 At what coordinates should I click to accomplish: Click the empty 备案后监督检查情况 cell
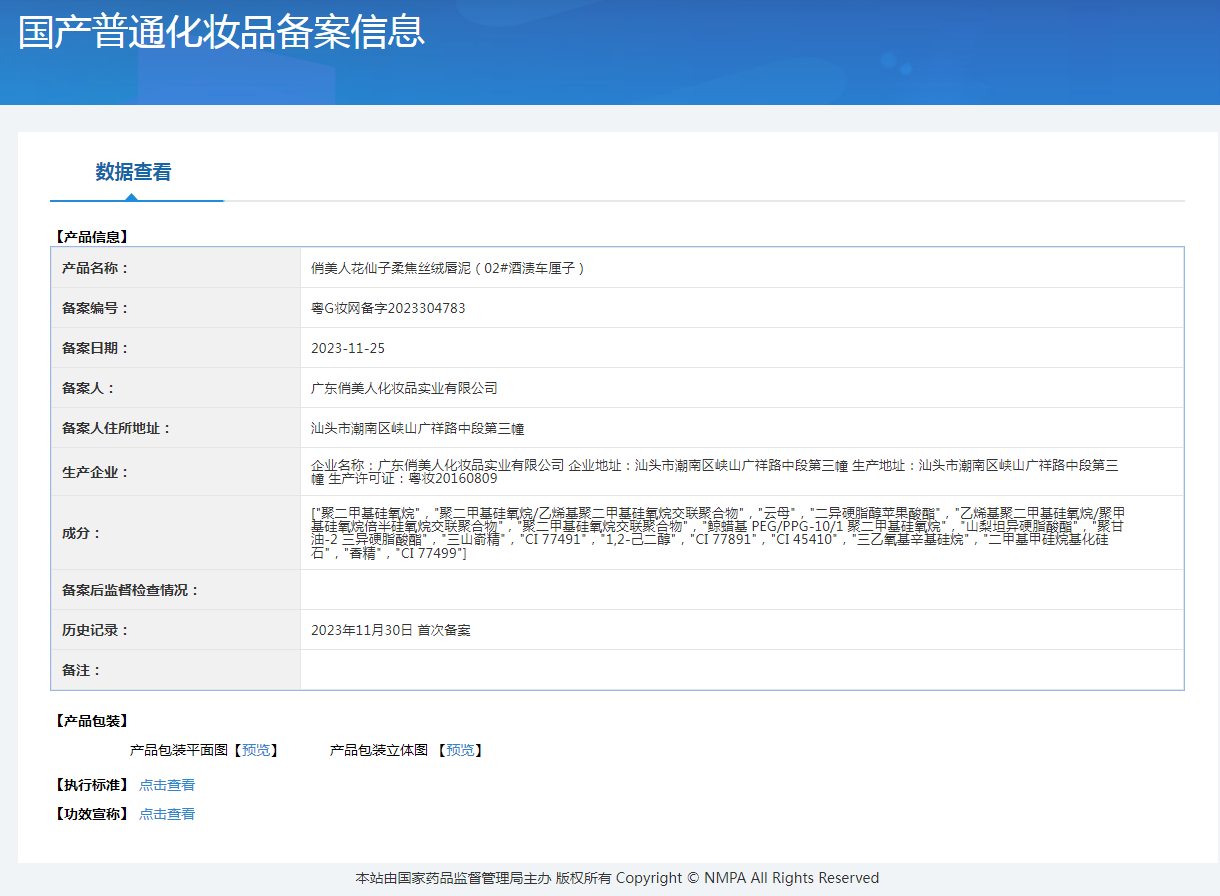coord(740,590)
